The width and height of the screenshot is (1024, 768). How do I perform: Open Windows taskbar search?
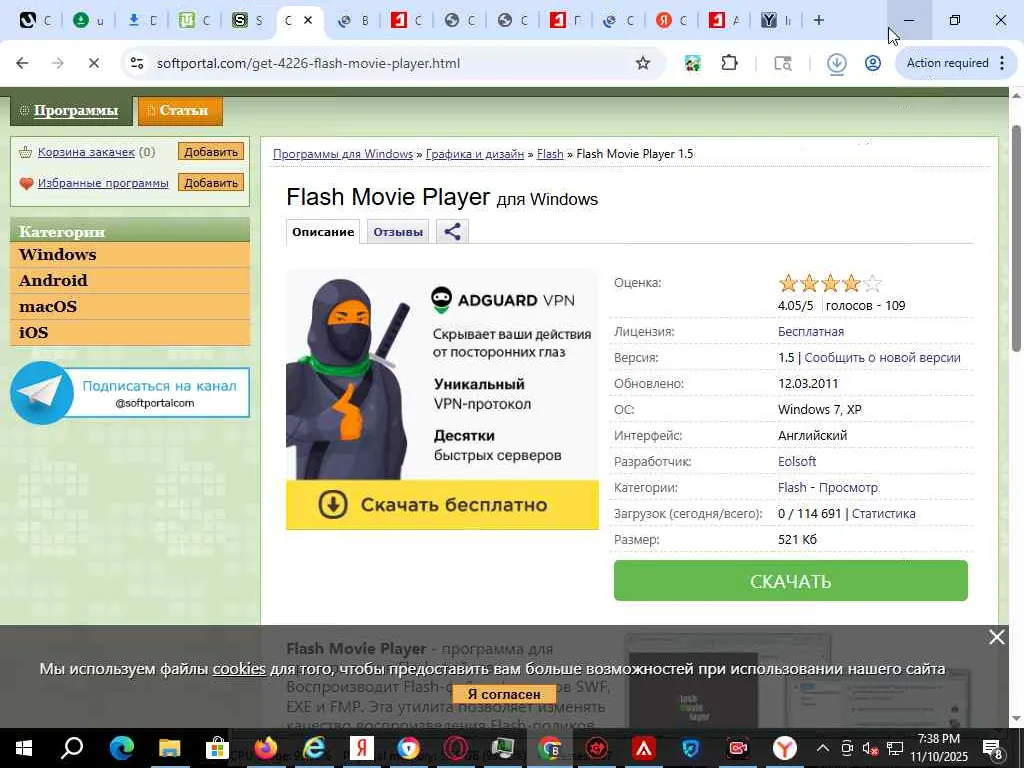pyautogui.click(x=71, y=748)
